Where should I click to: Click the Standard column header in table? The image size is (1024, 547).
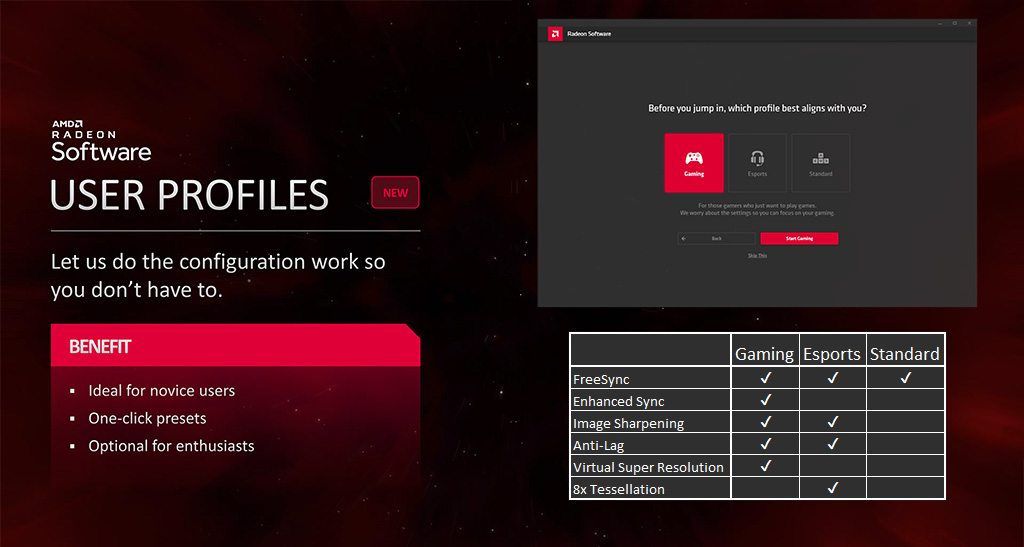904,354
